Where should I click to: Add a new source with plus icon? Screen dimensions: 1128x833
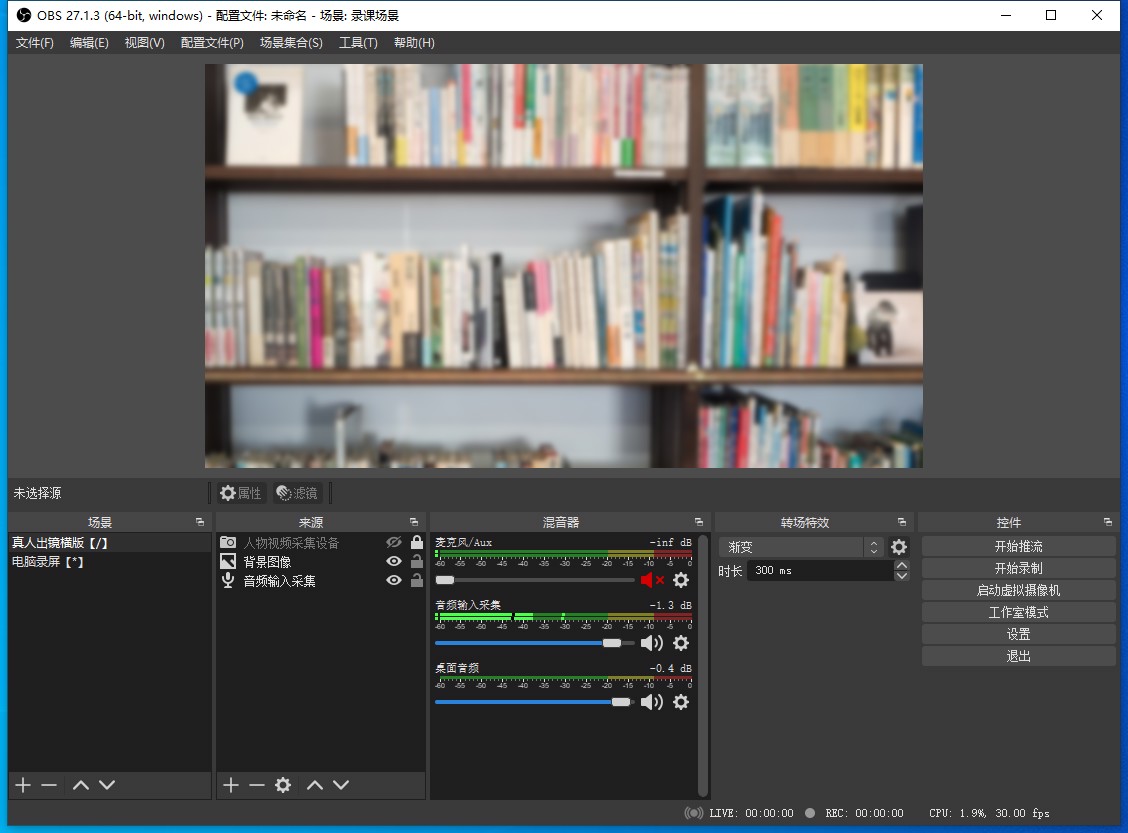point(231,785)
